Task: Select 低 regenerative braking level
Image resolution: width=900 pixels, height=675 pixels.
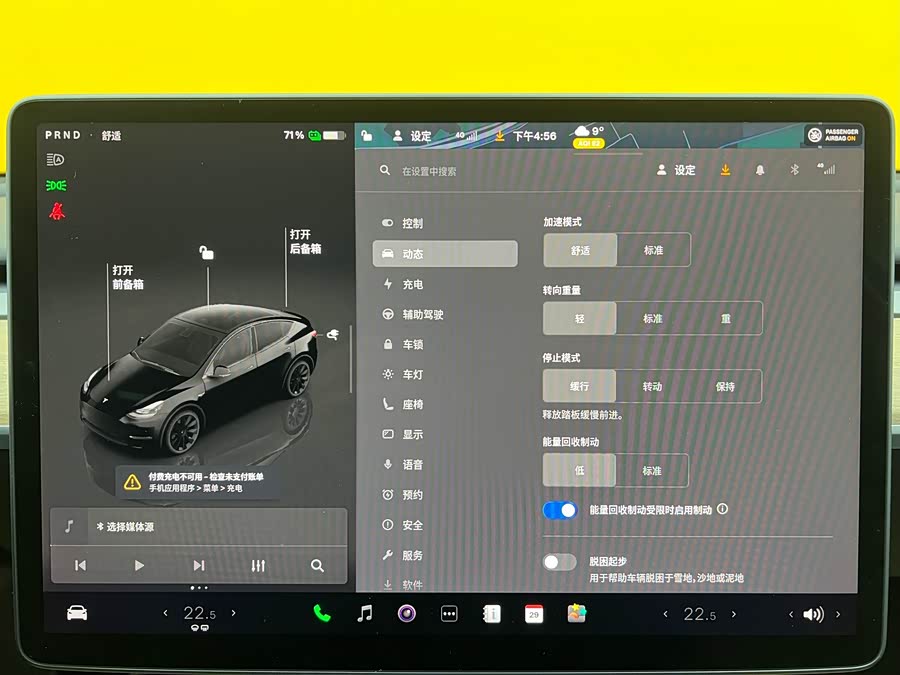Action: click(579, 471)
